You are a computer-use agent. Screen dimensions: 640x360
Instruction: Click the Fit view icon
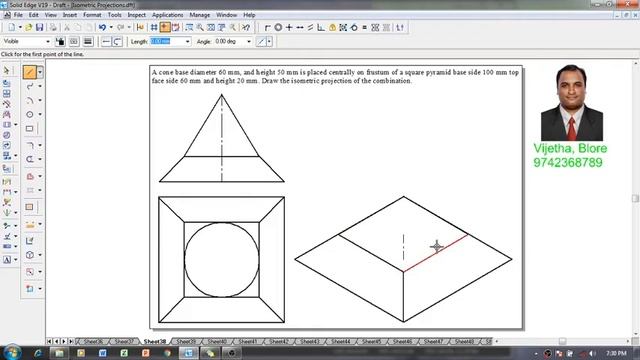pos(211,28)
